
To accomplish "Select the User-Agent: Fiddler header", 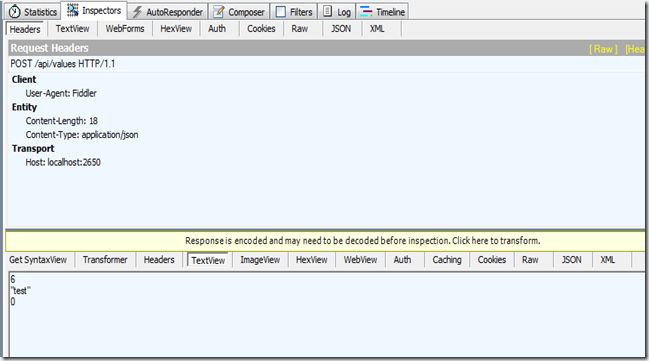I will pyautogui.click(x=61, y=93).
